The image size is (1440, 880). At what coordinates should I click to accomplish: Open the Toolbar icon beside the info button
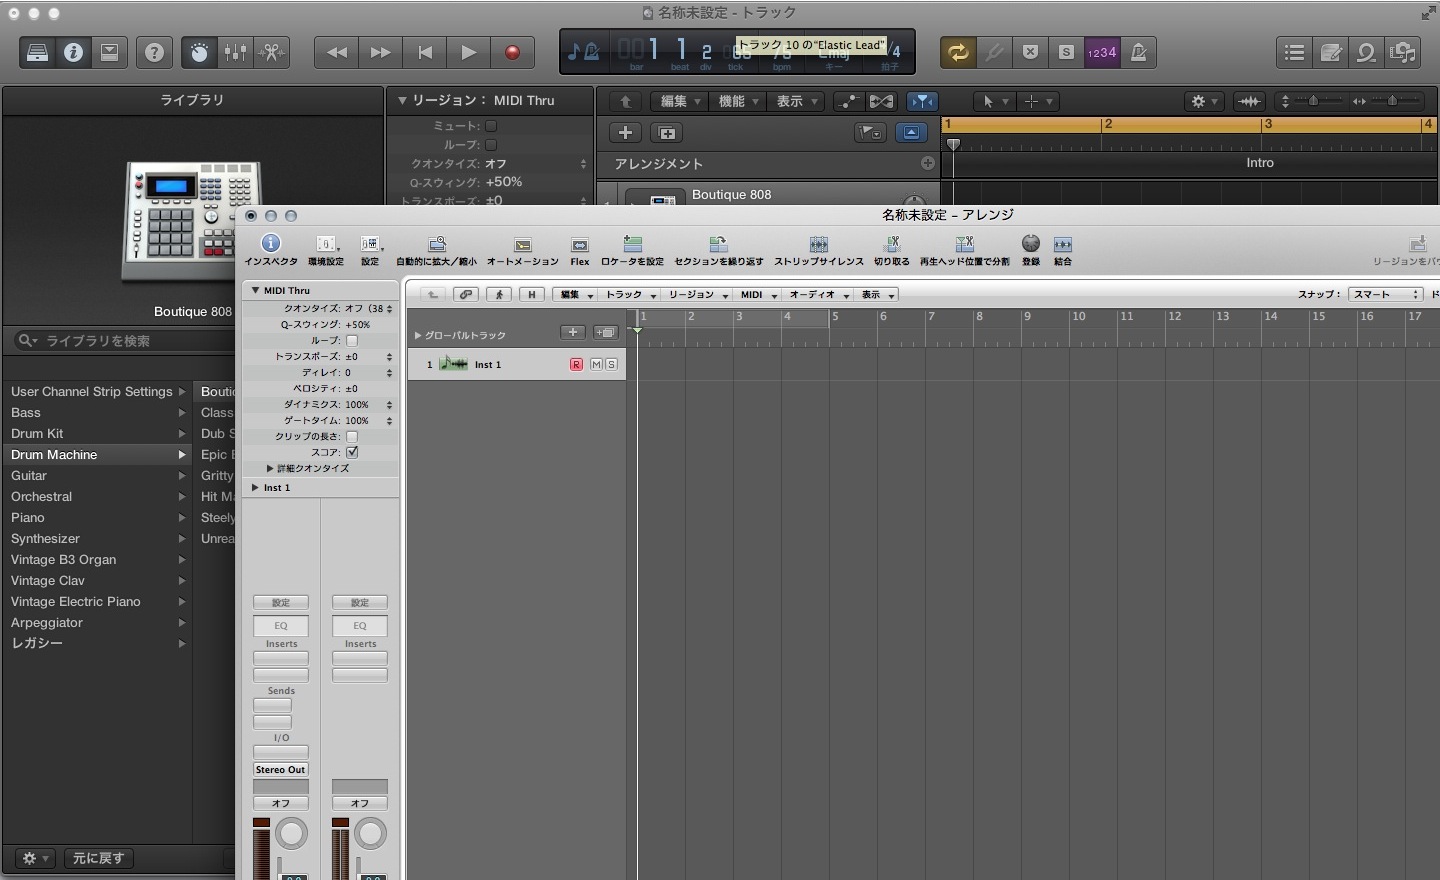click(109, 53)
